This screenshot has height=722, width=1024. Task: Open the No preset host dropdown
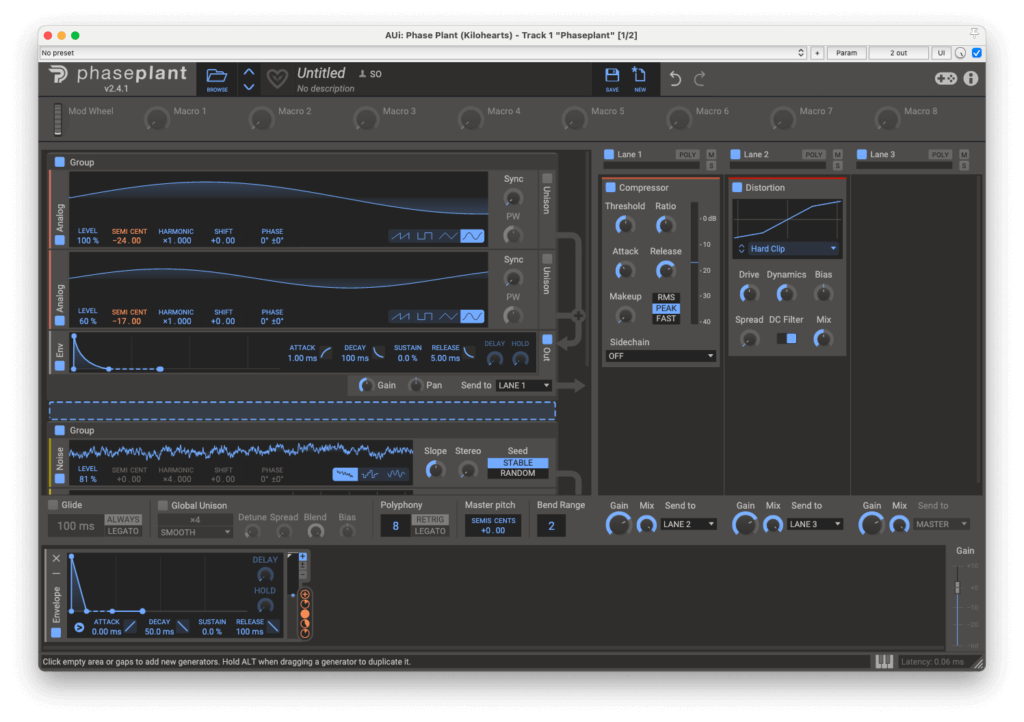[423, 53]
